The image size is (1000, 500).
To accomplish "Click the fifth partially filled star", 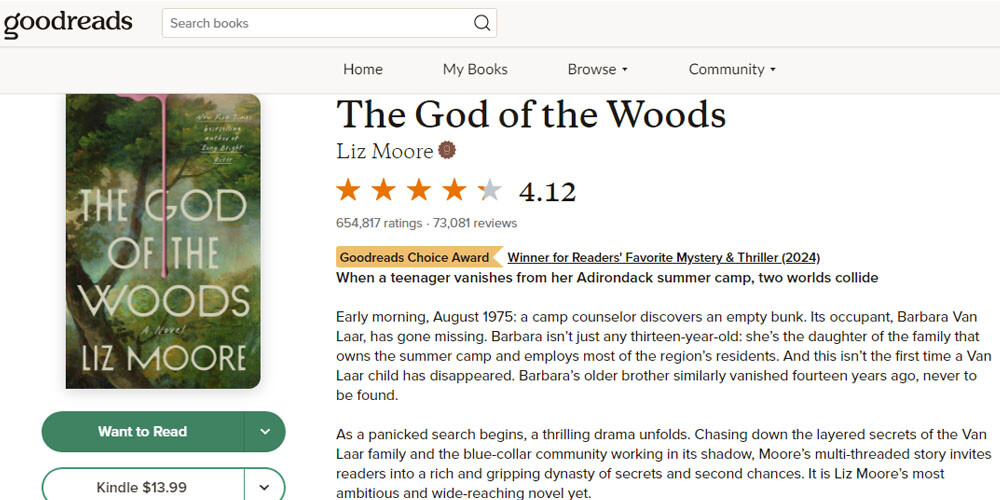I will pyautogui.click(x=490, y=190).
